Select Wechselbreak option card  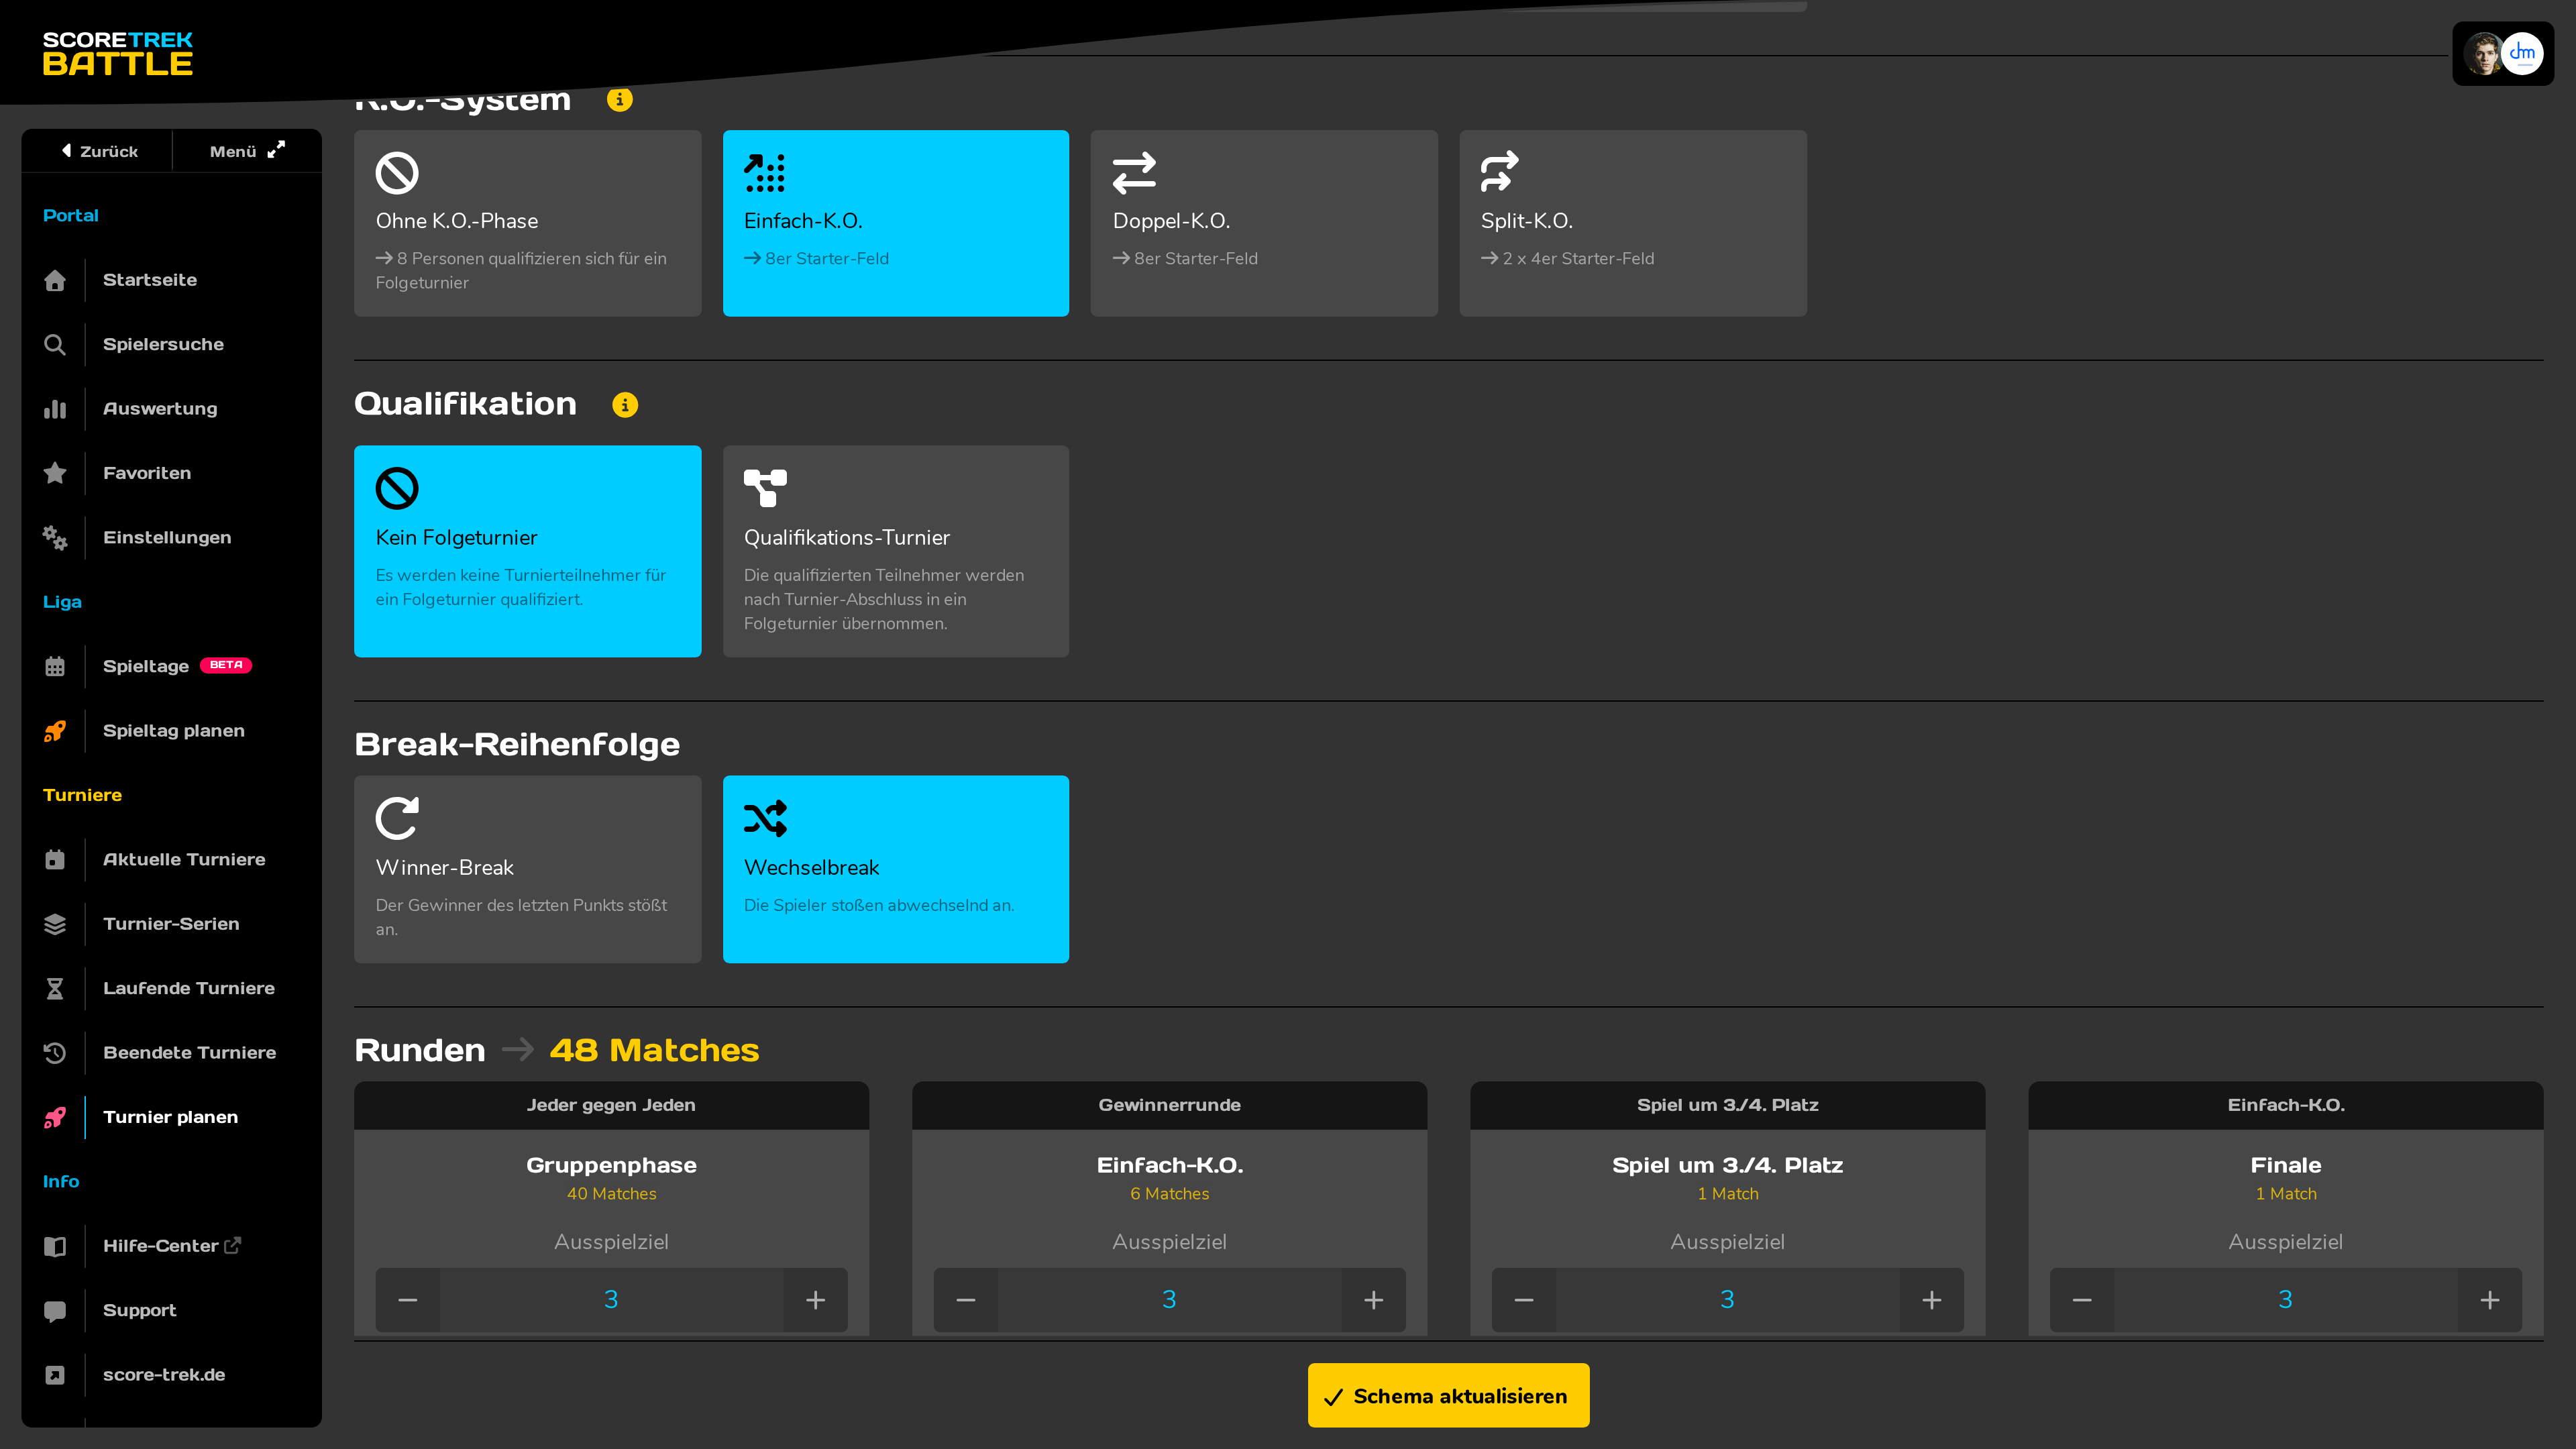point(896,869)
